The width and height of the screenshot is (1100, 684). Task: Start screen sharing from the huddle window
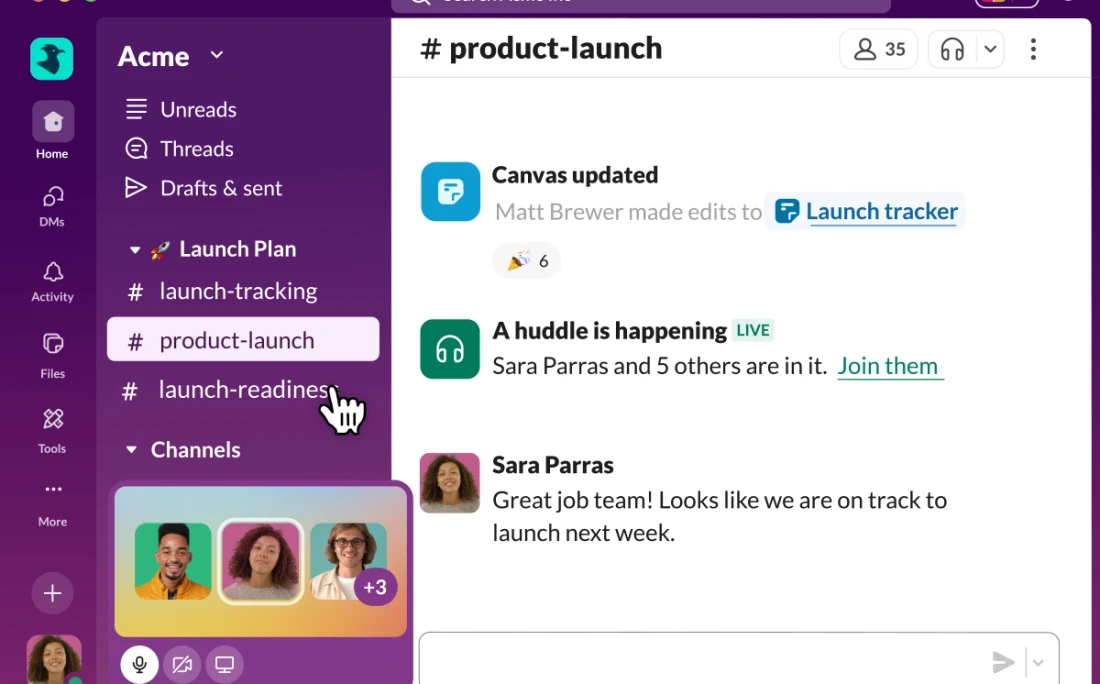point(224,663)
